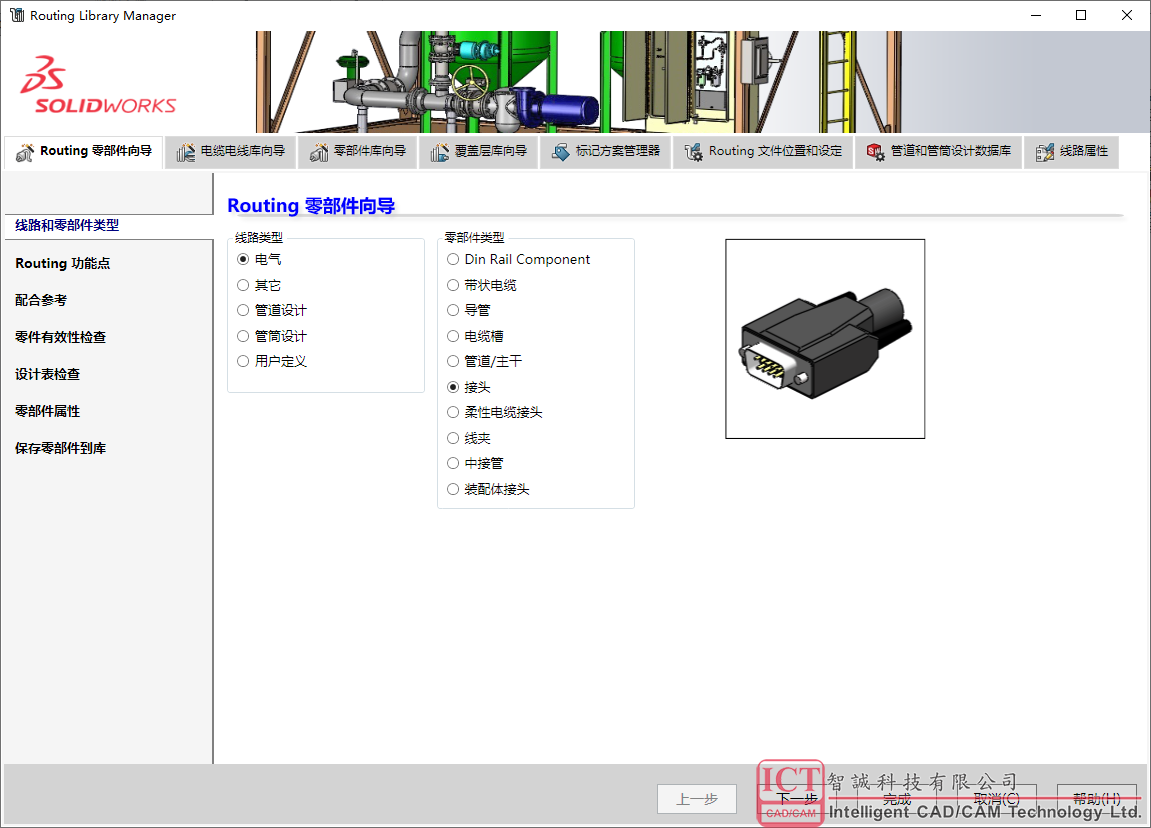This screenshot has width=1151, height=828.
Task: Switch to 电缆电线库向导 tab
Action: [230, 152]
